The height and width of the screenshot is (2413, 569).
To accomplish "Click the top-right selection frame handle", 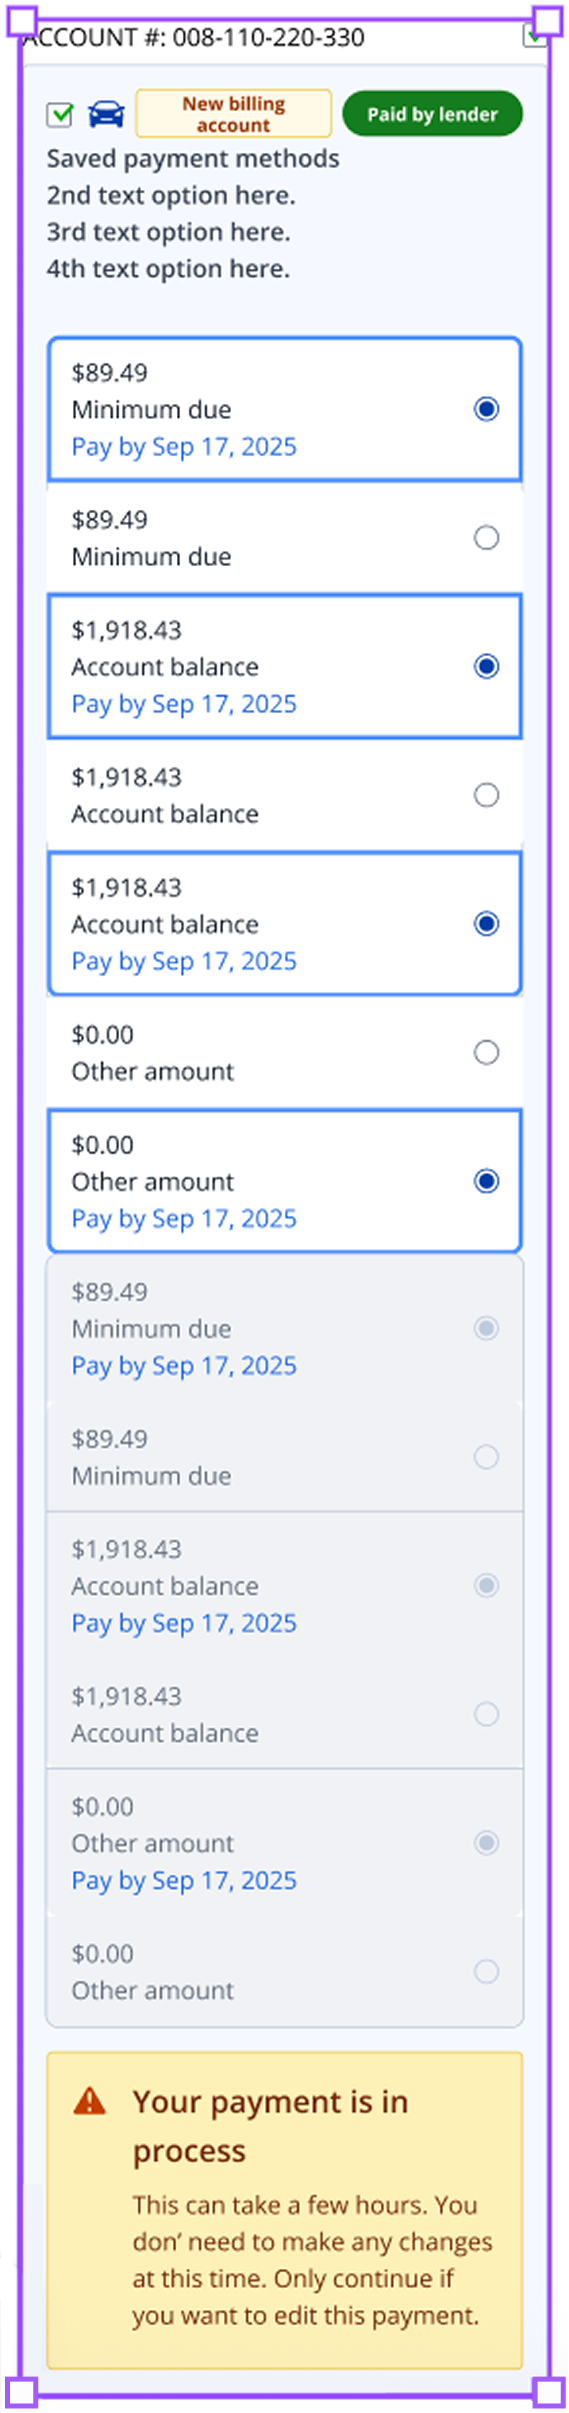I will 547,22.
